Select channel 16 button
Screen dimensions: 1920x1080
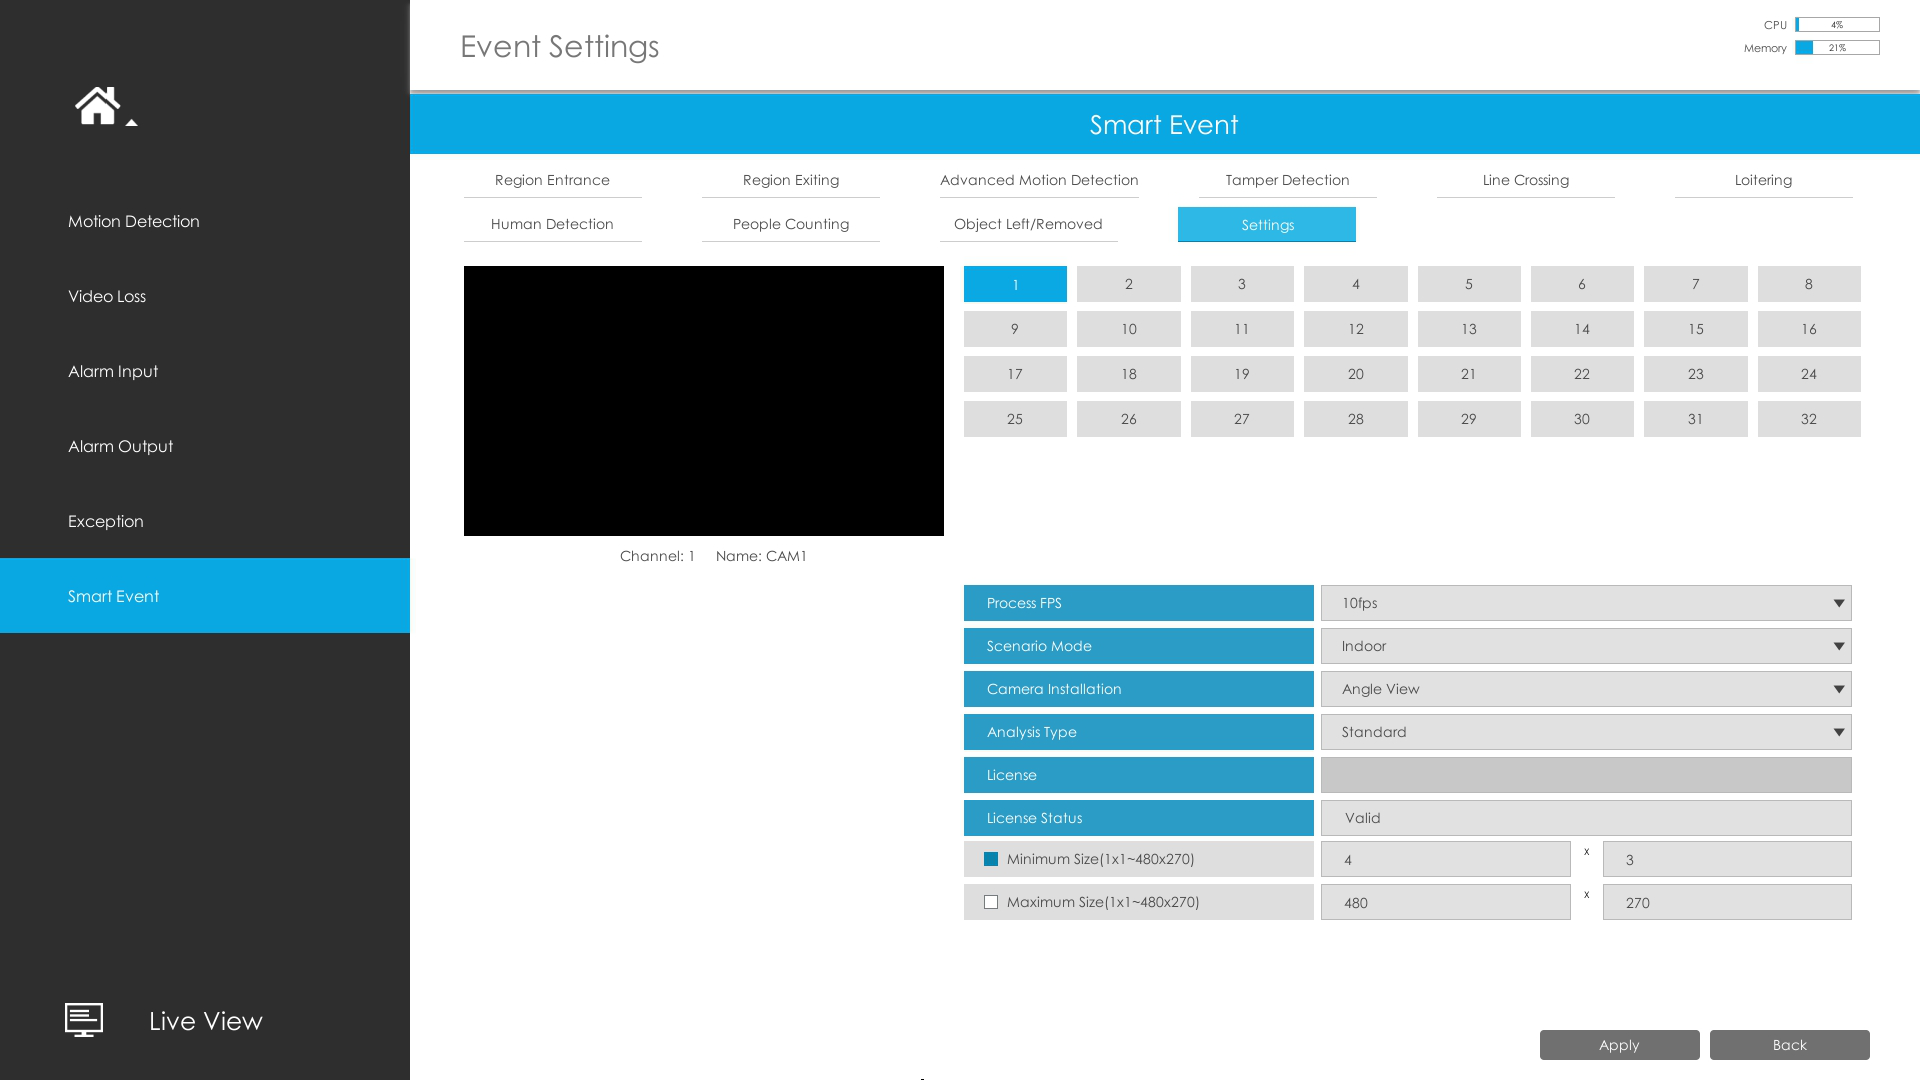coord(1808,329)
